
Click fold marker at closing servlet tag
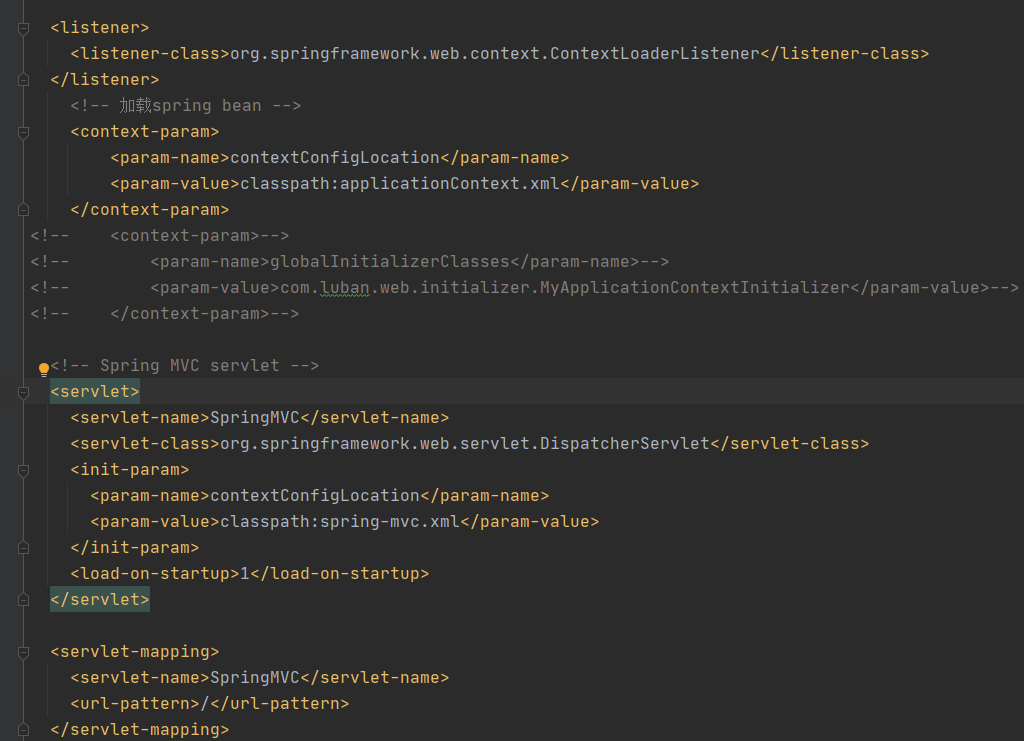point(24,600)
